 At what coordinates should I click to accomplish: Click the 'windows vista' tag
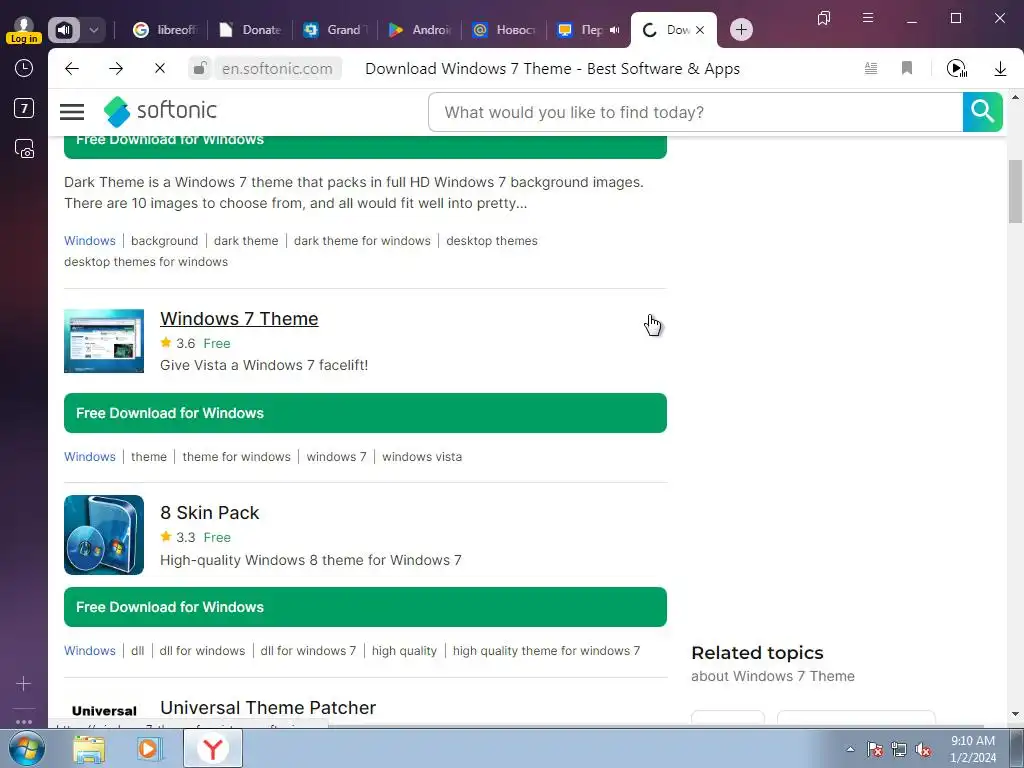tap(422, 456)
